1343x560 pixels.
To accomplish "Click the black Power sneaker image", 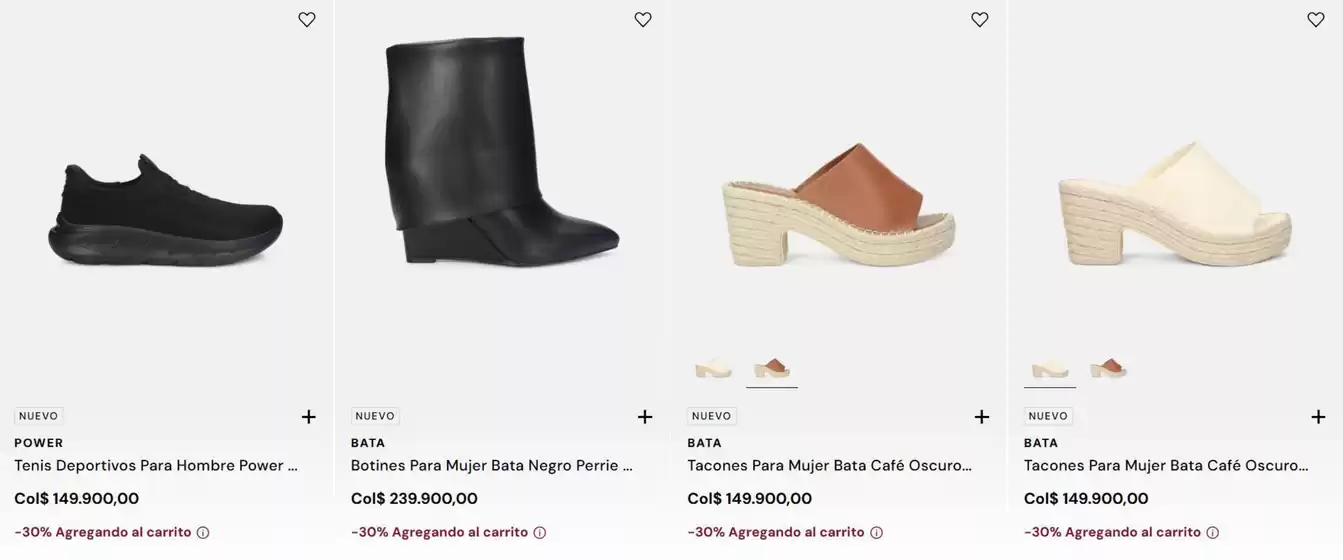I will (x=166, y=212).
